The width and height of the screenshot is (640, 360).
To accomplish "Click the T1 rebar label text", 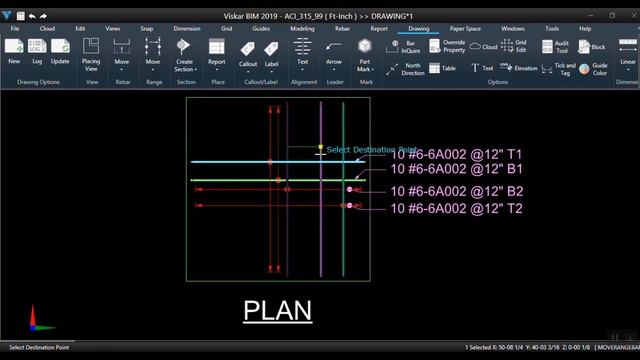I will point(456,154).
